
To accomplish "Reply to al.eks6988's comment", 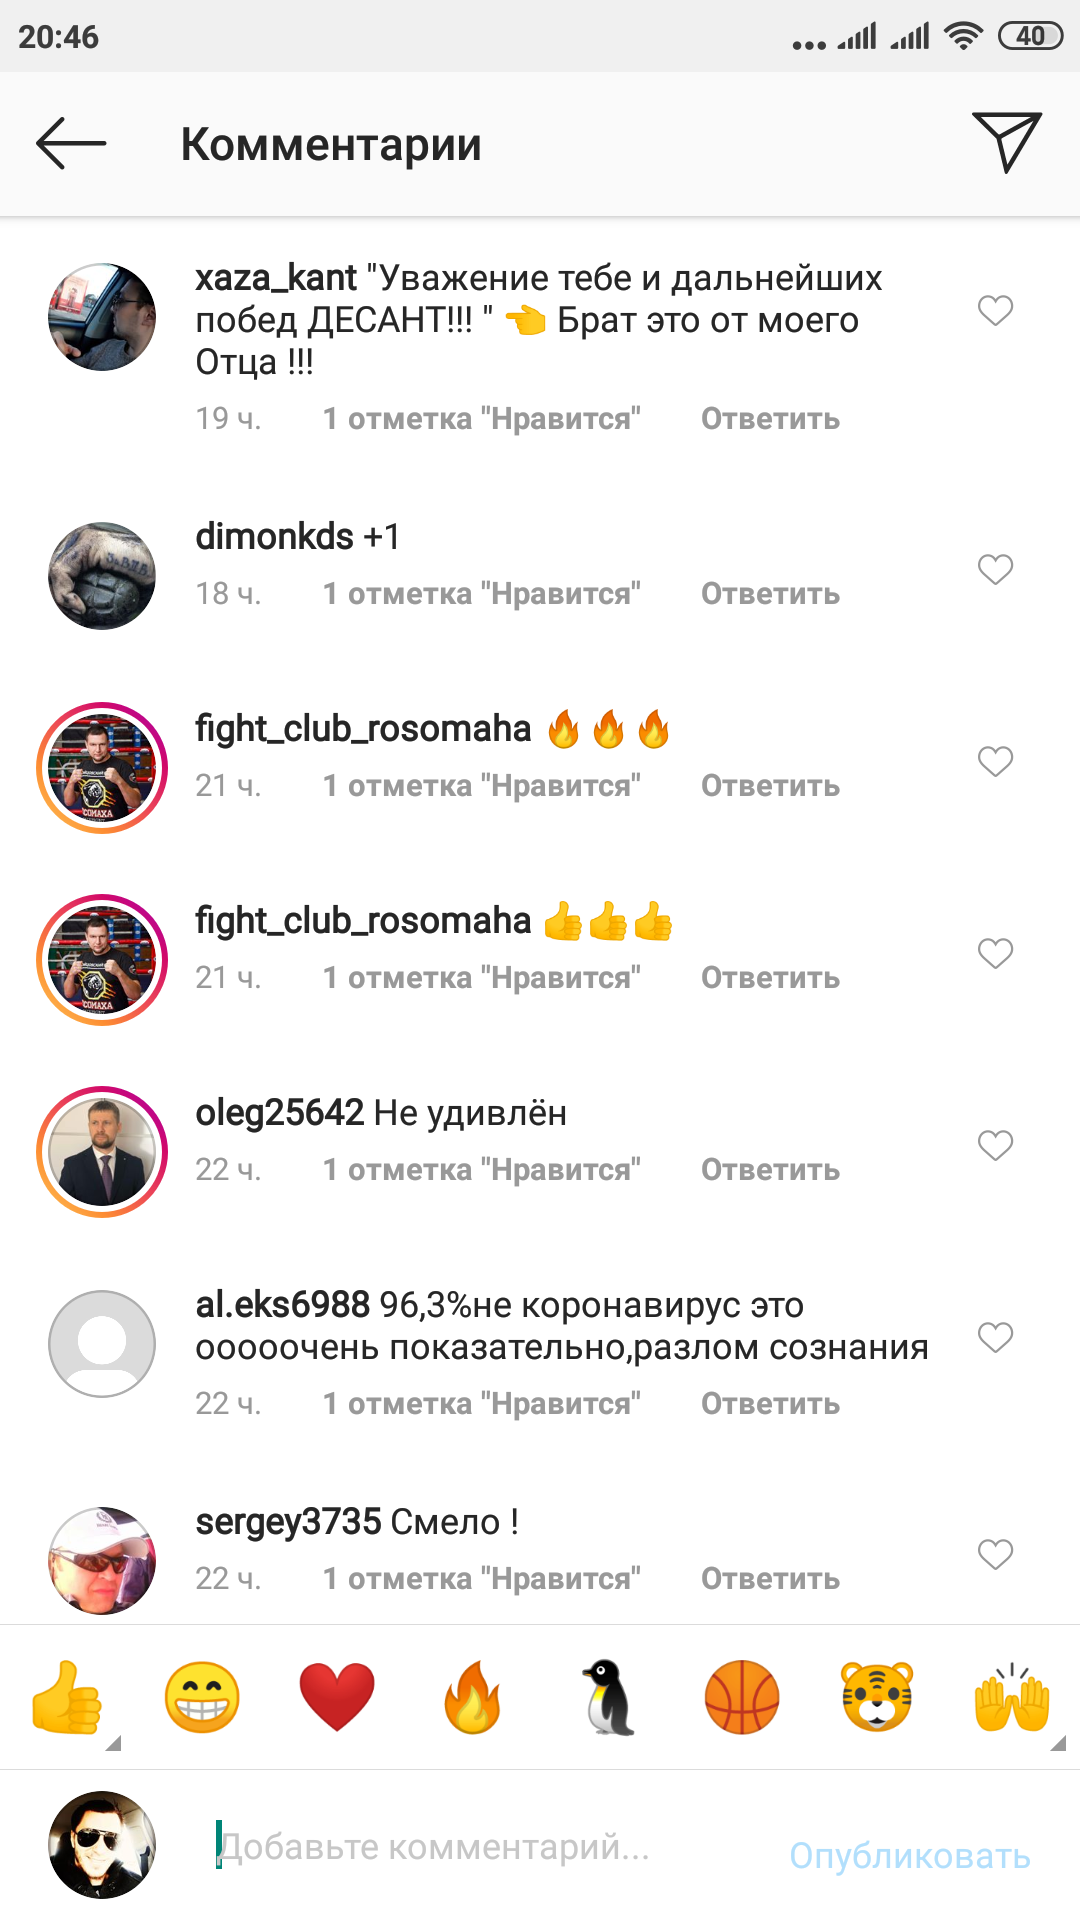I will click(x=770, y=1404).
